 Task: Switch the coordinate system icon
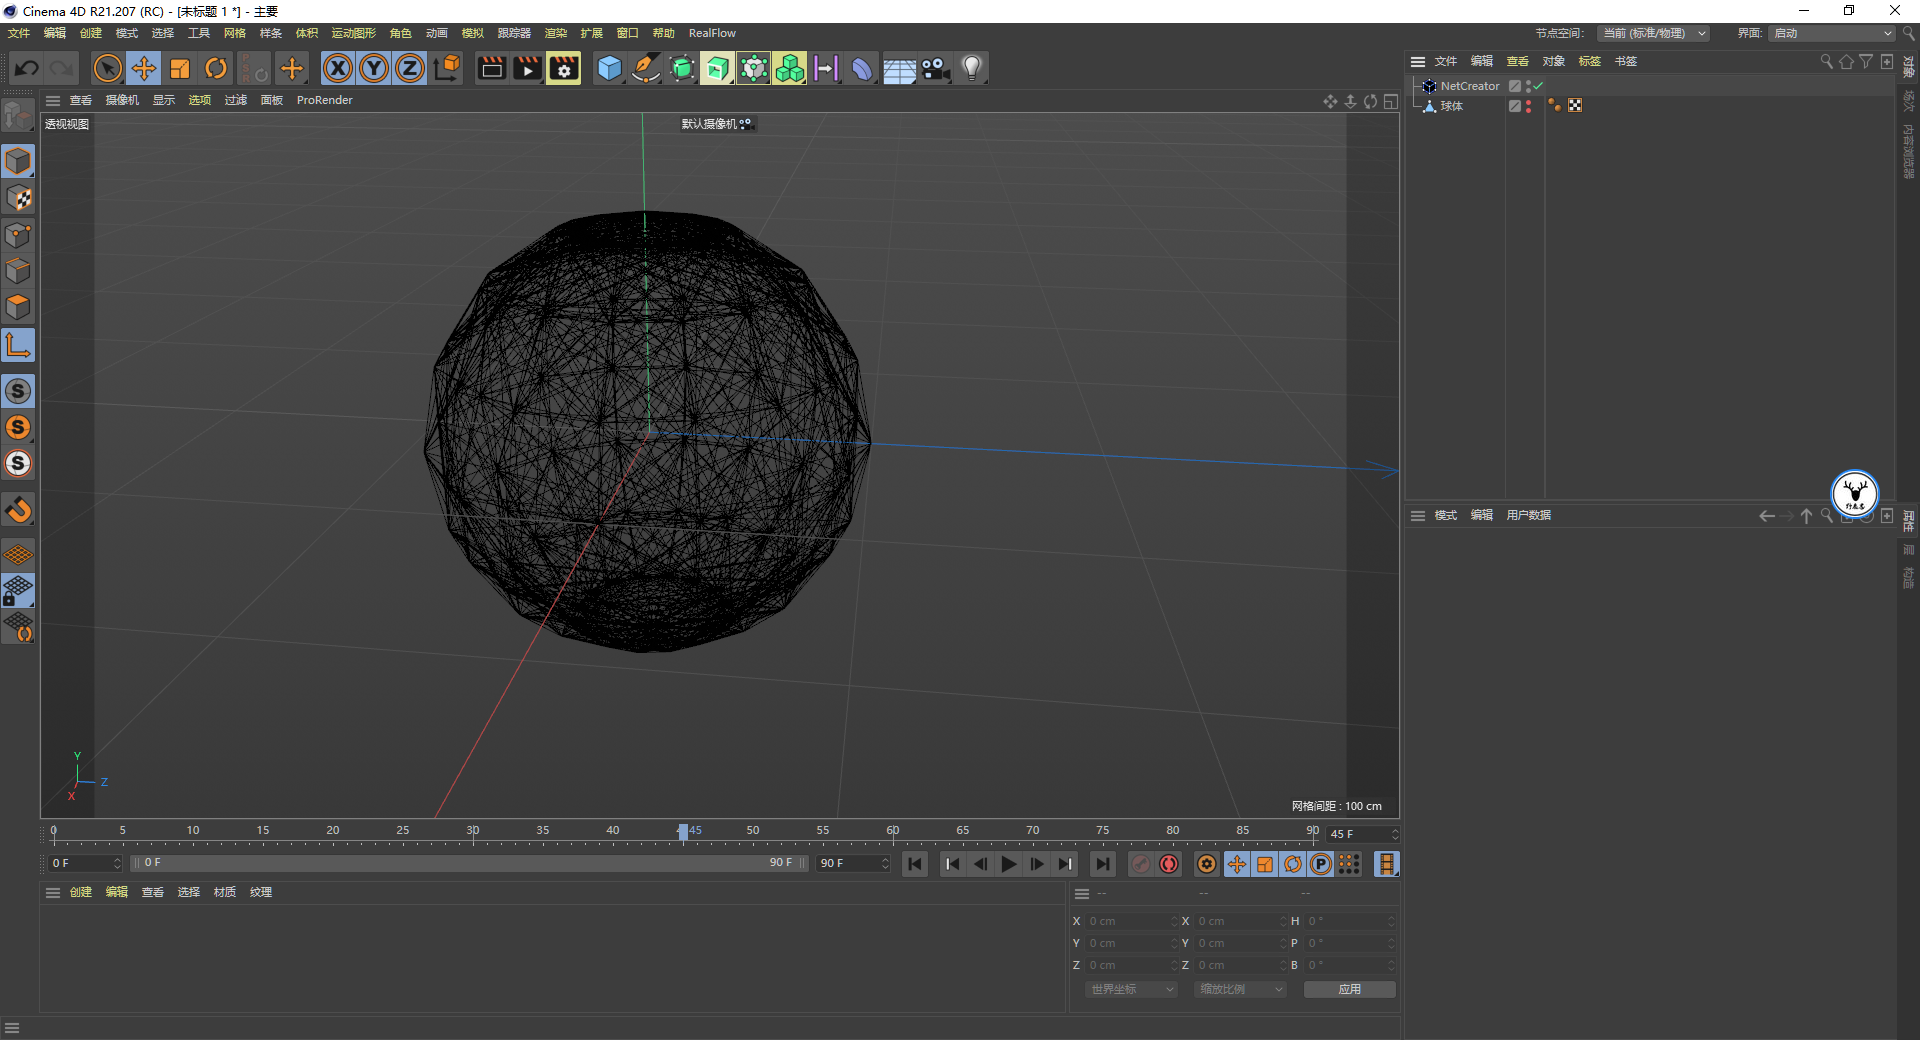pos(447,68)
